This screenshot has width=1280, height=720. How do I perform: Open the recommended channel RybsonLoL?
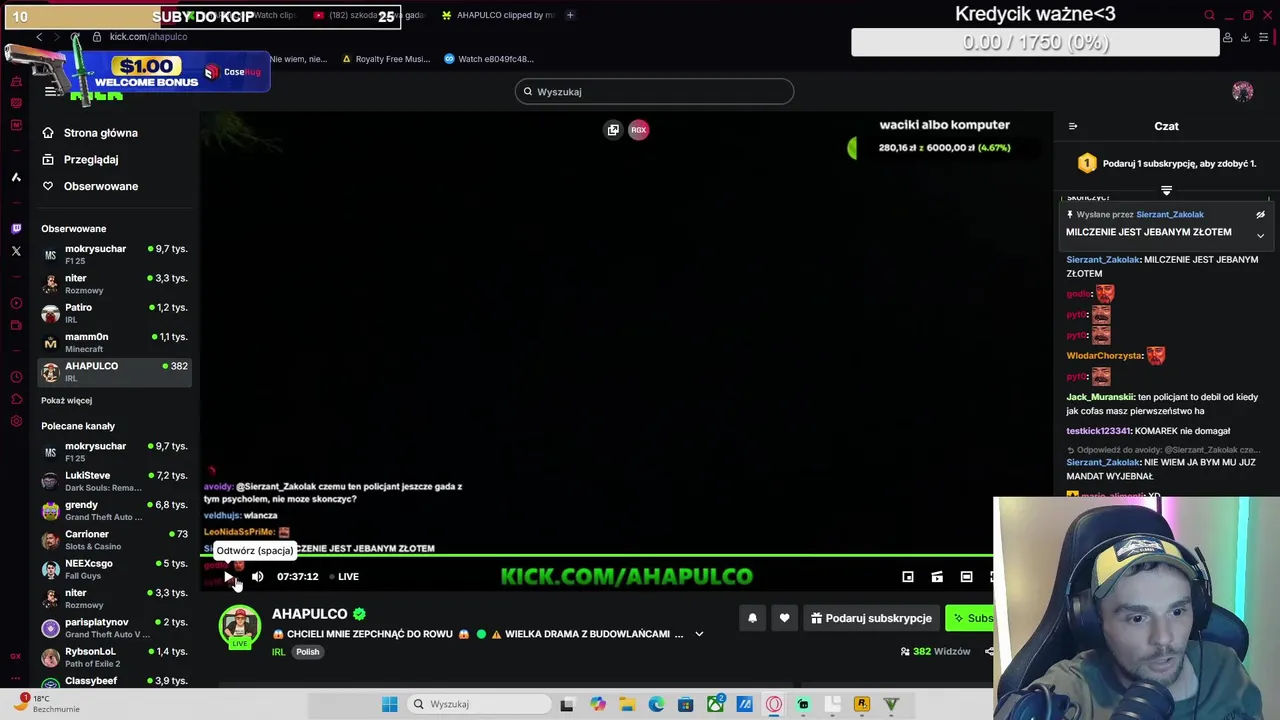tap(114, 657)
